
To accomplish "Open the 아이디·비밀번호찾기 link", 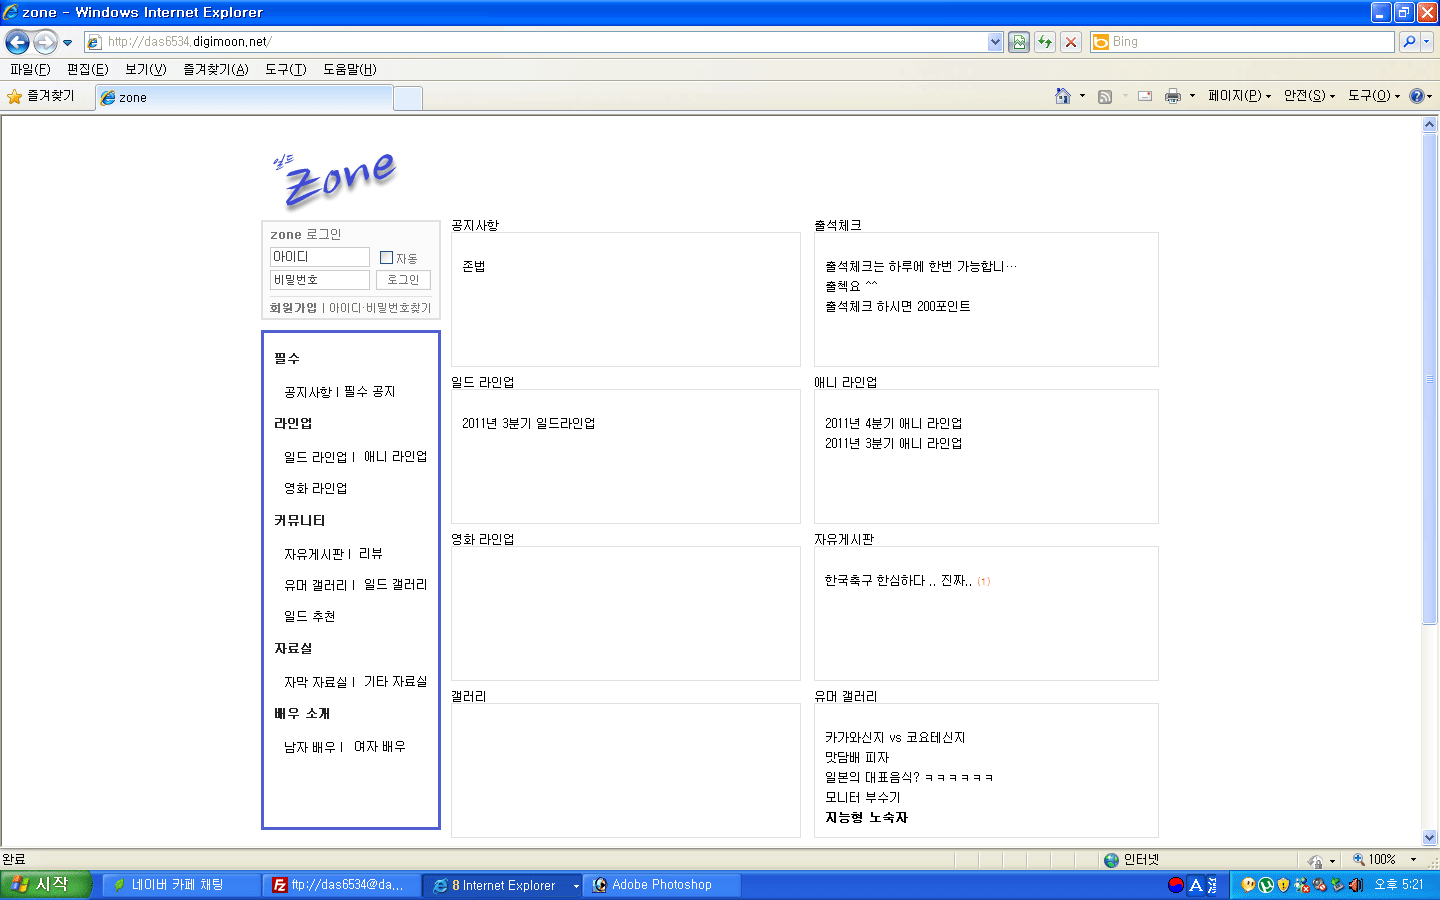I will 380,308.
